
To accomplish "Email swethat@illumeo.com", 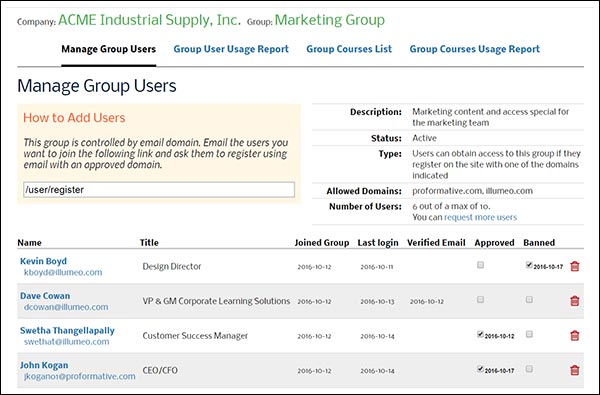I will point(66,342).
